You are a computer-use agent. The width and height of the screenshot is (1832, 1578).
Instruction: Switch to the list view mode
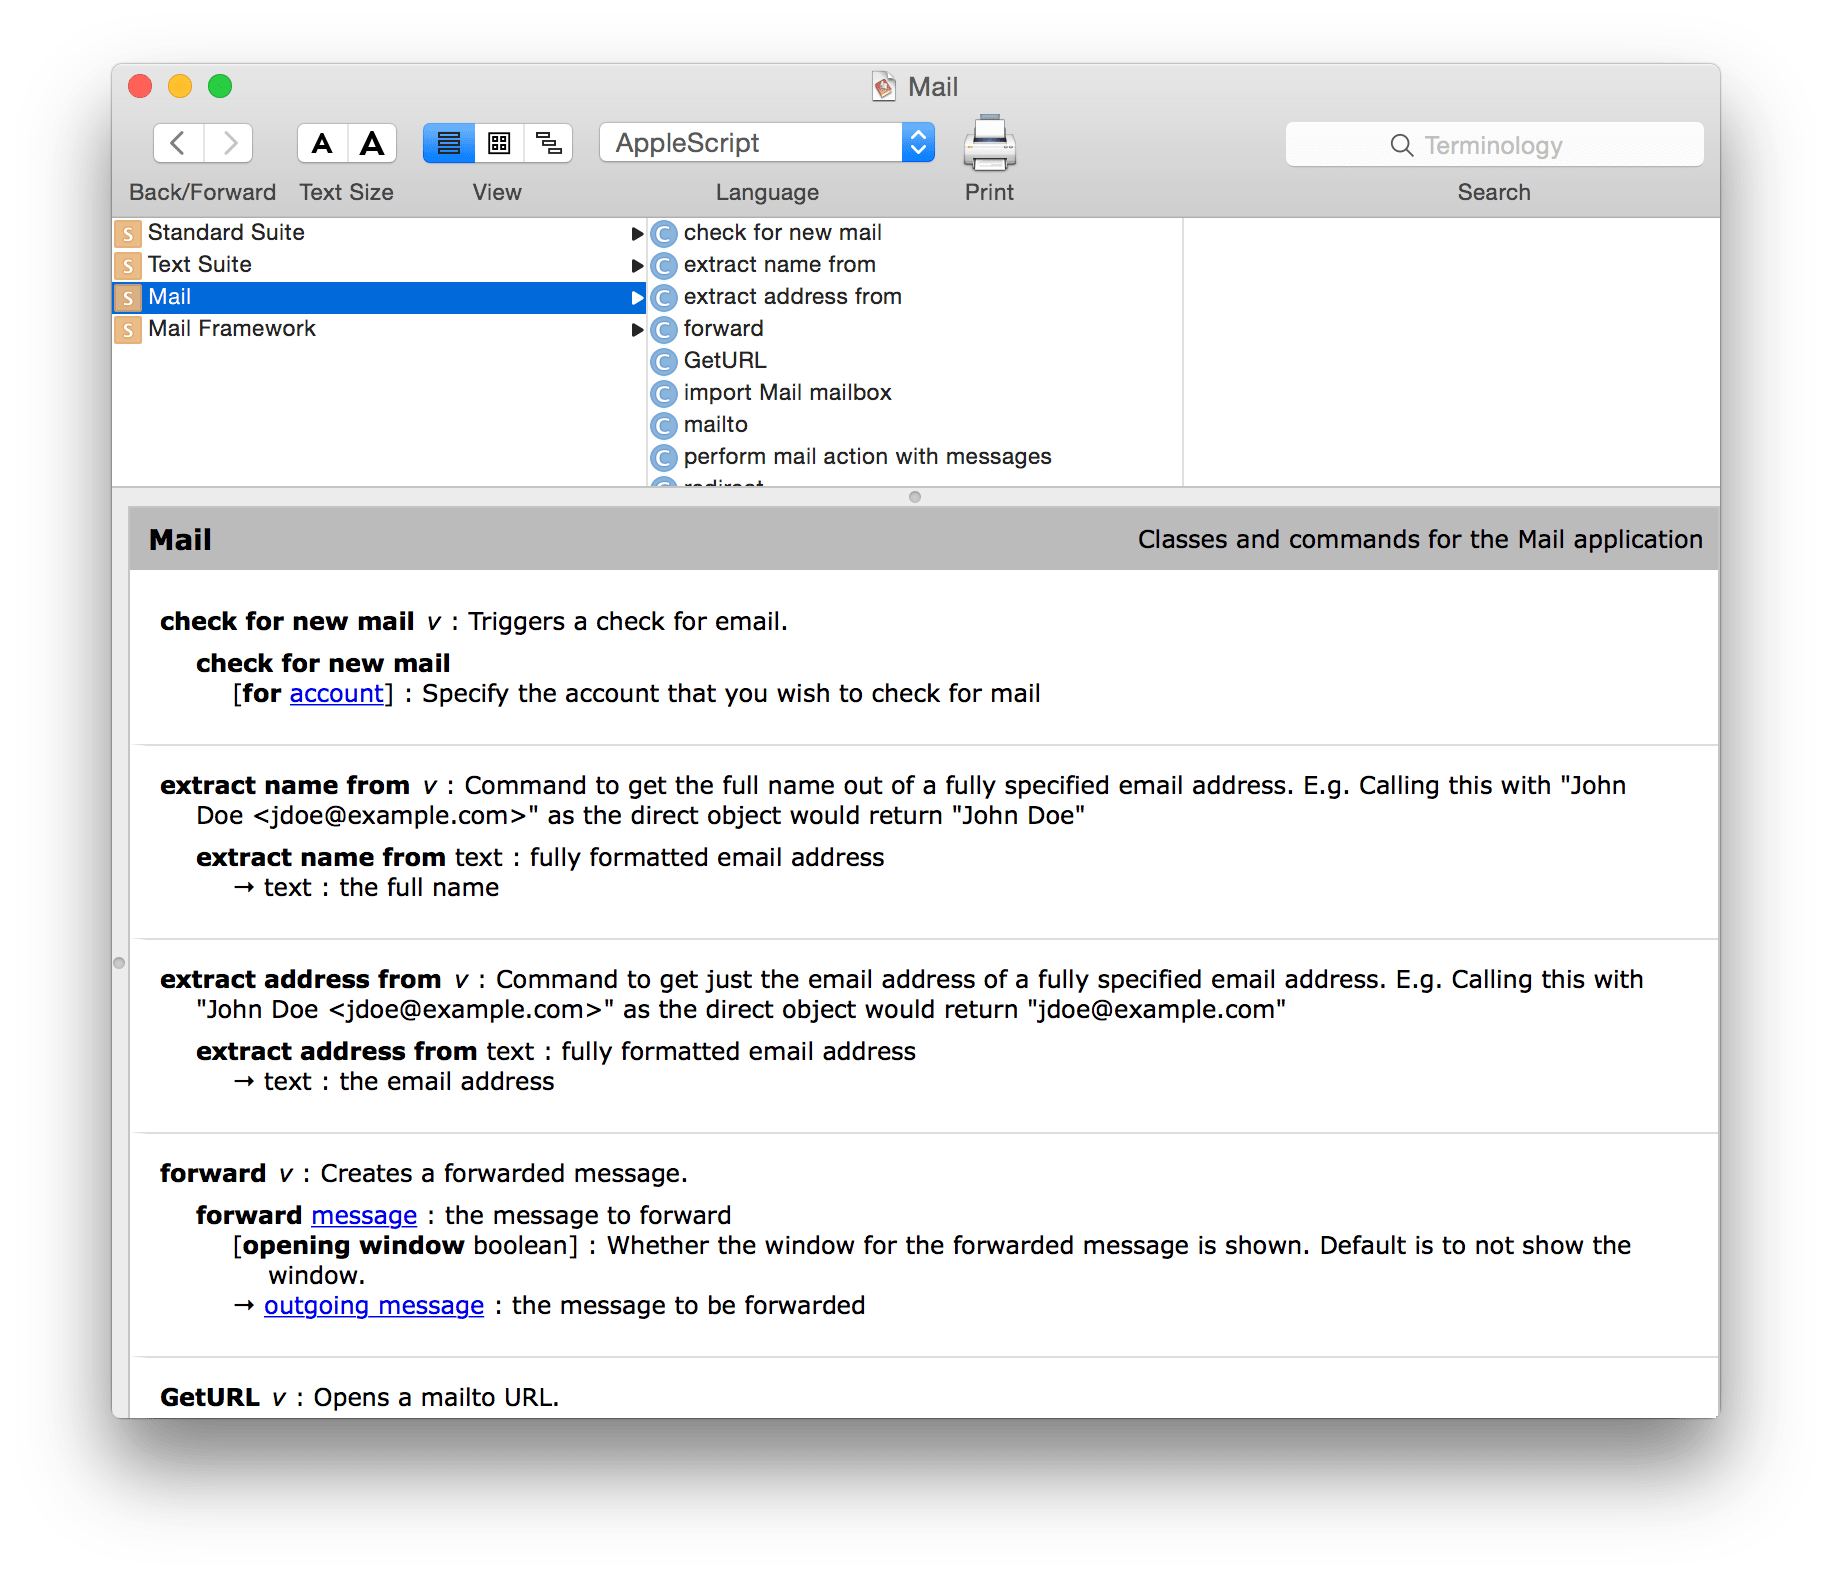tap(448, 143)
